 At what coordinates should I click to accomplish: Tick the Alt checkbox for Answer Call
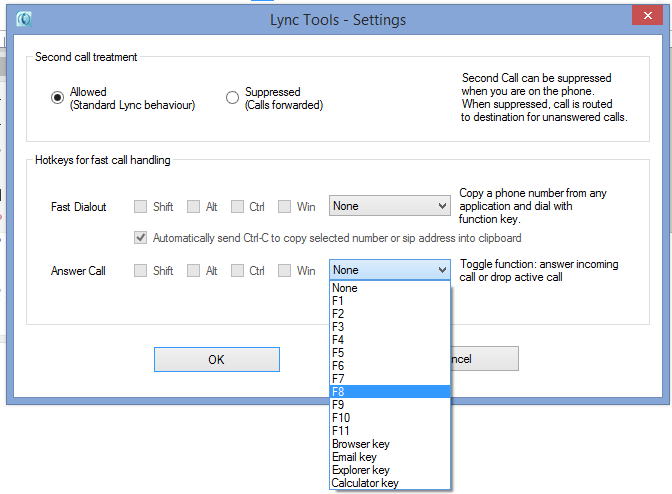coord(193,270)
